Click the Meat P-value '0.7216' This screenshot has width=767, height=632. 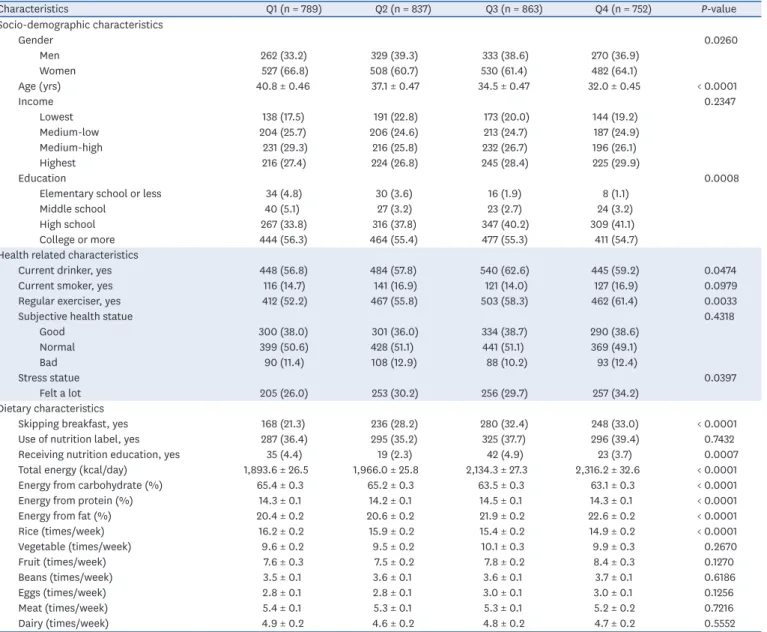click(x=719, y=609)
